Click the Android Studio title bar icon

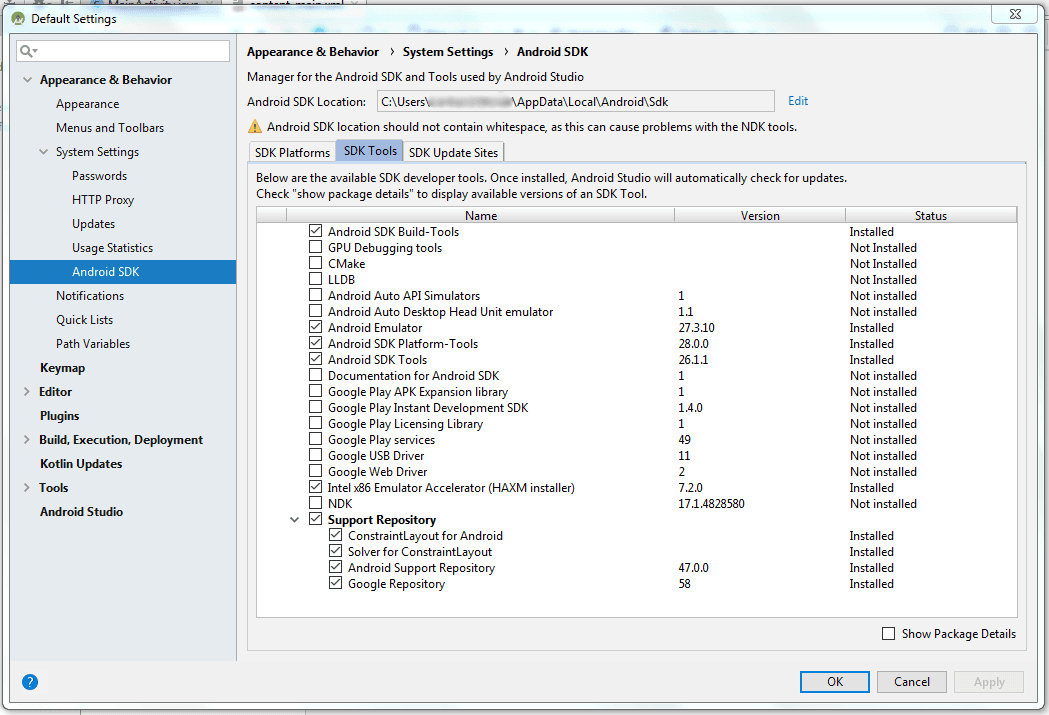pyautogui.click(x=18, y=18)
